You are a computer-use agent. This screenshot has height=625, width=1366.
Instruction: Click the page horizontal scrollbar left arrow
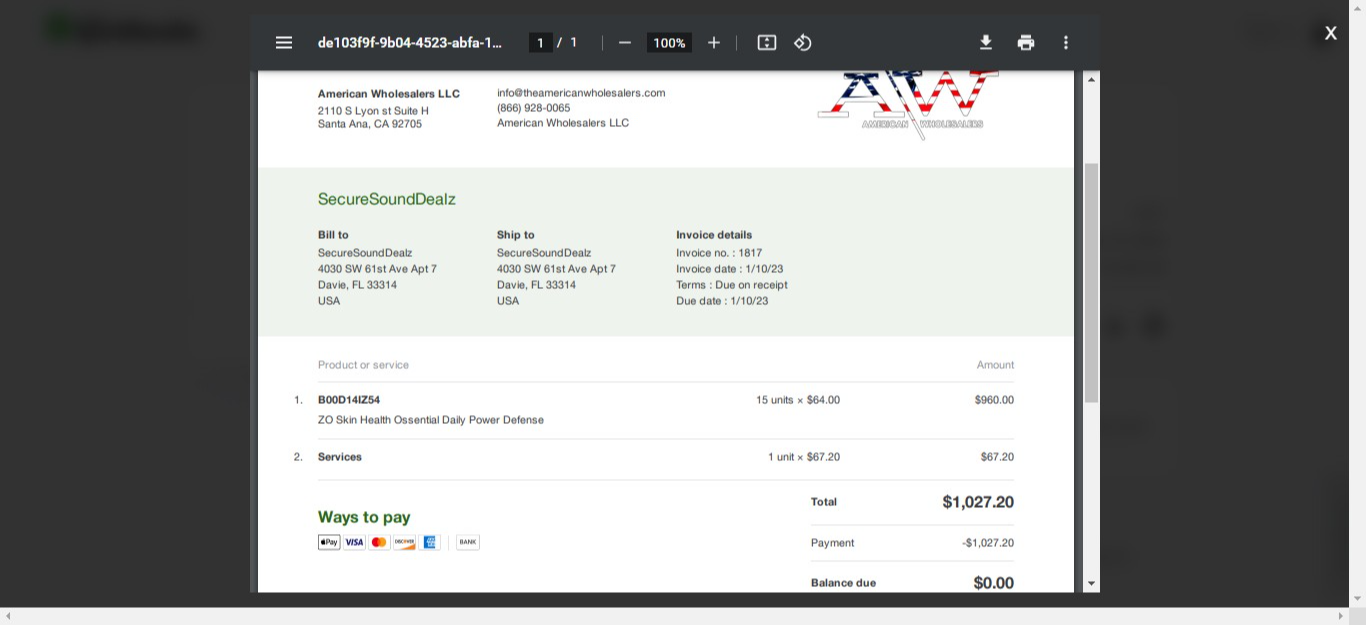click(x=8, y=615)
